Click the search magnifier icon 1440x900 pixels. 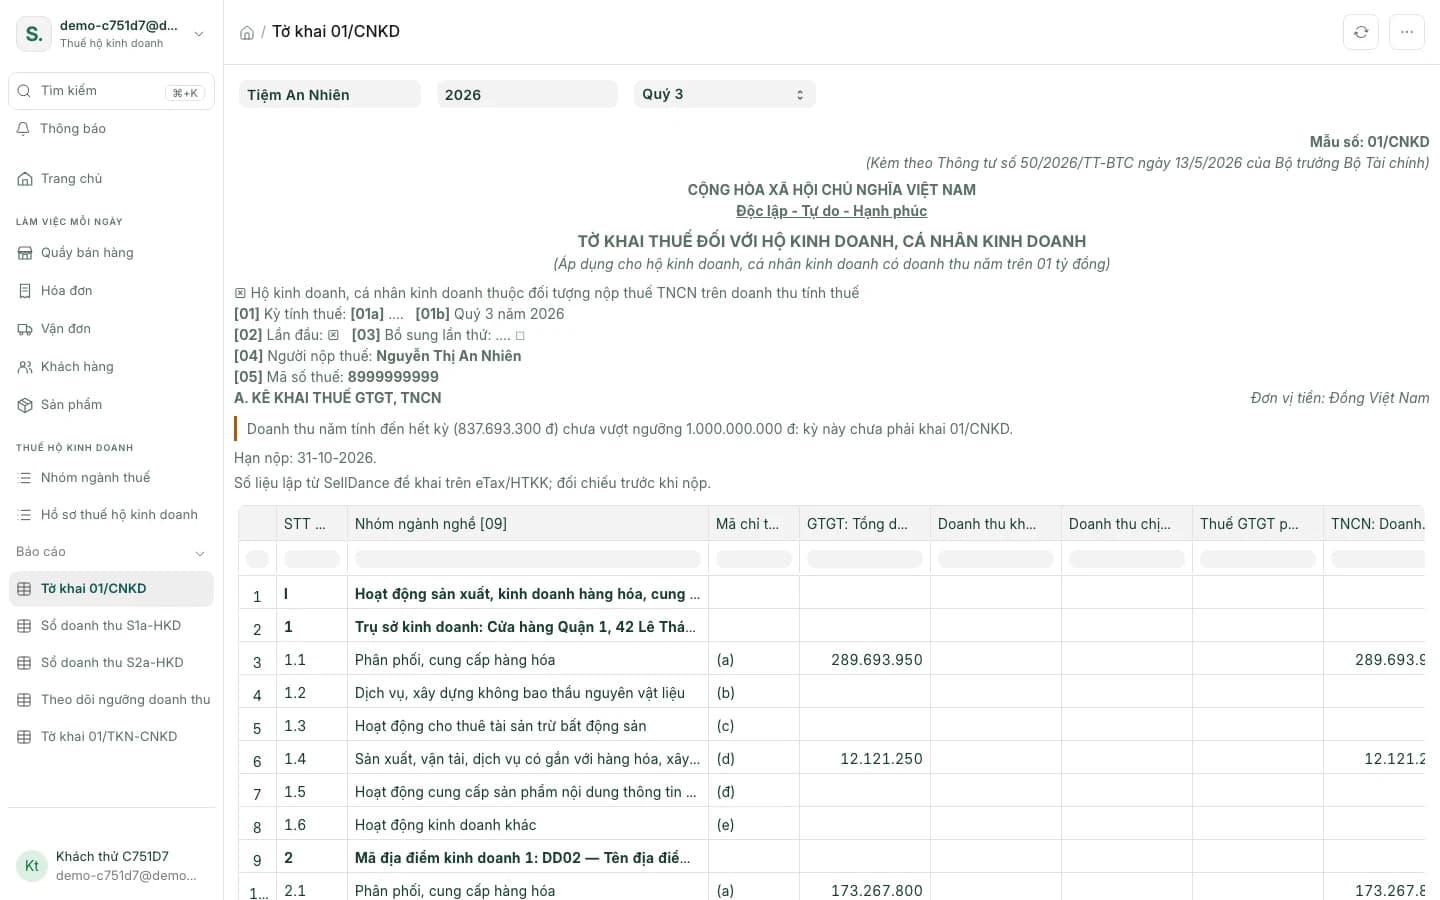pos(24,91)
